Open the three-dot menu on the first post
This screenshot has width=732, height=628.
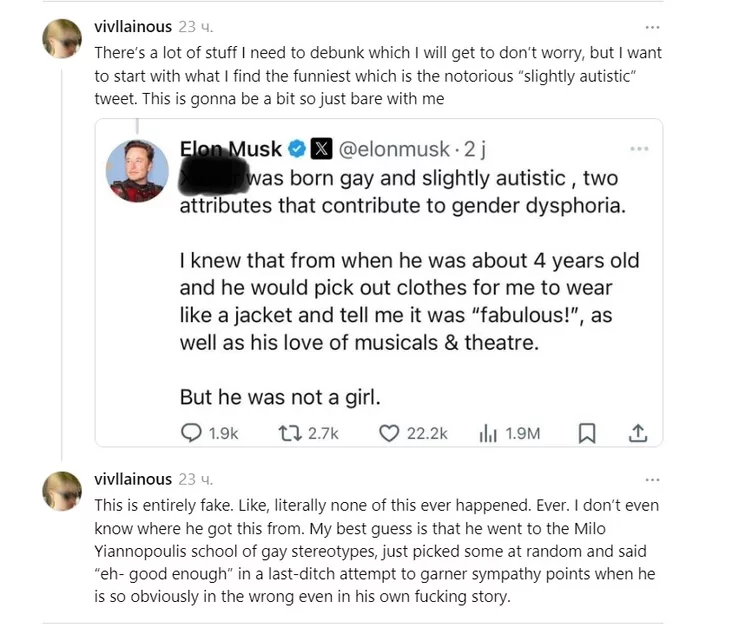point(653,27)
